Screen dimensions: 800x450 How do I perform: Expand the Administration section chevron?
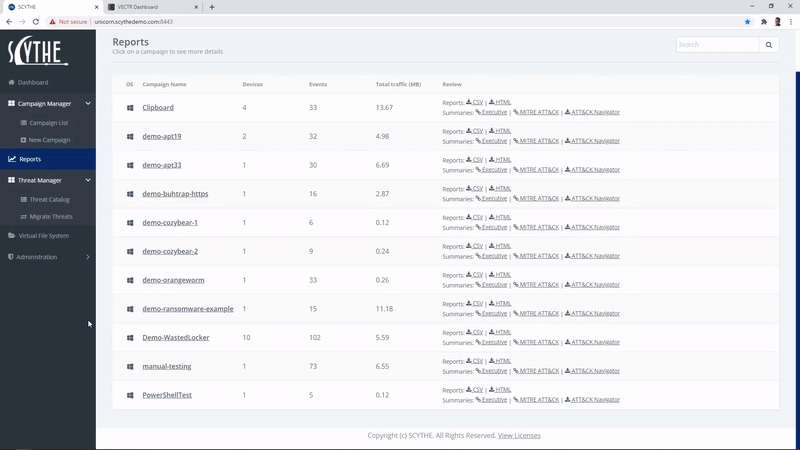[88, 257]
